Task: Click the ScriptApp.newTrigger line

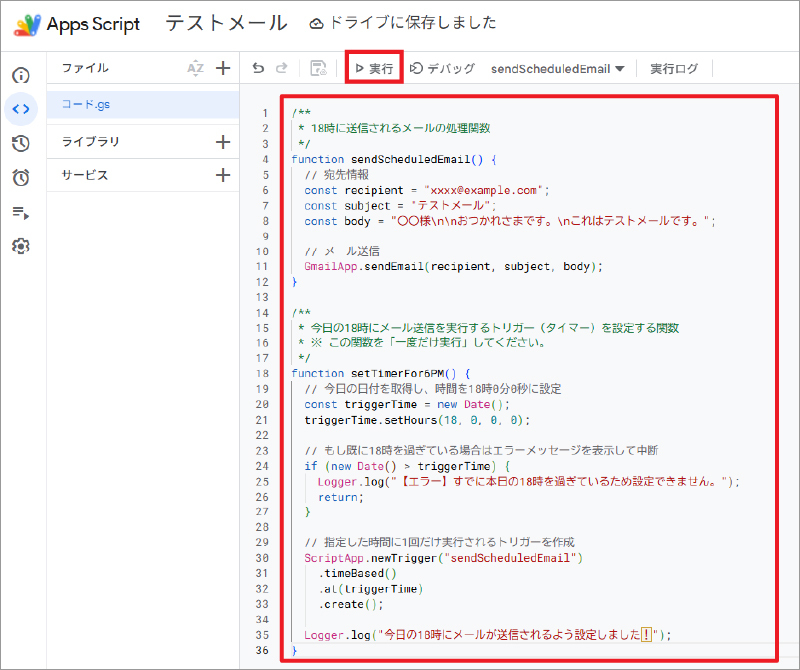Action: tap(443, 558)
